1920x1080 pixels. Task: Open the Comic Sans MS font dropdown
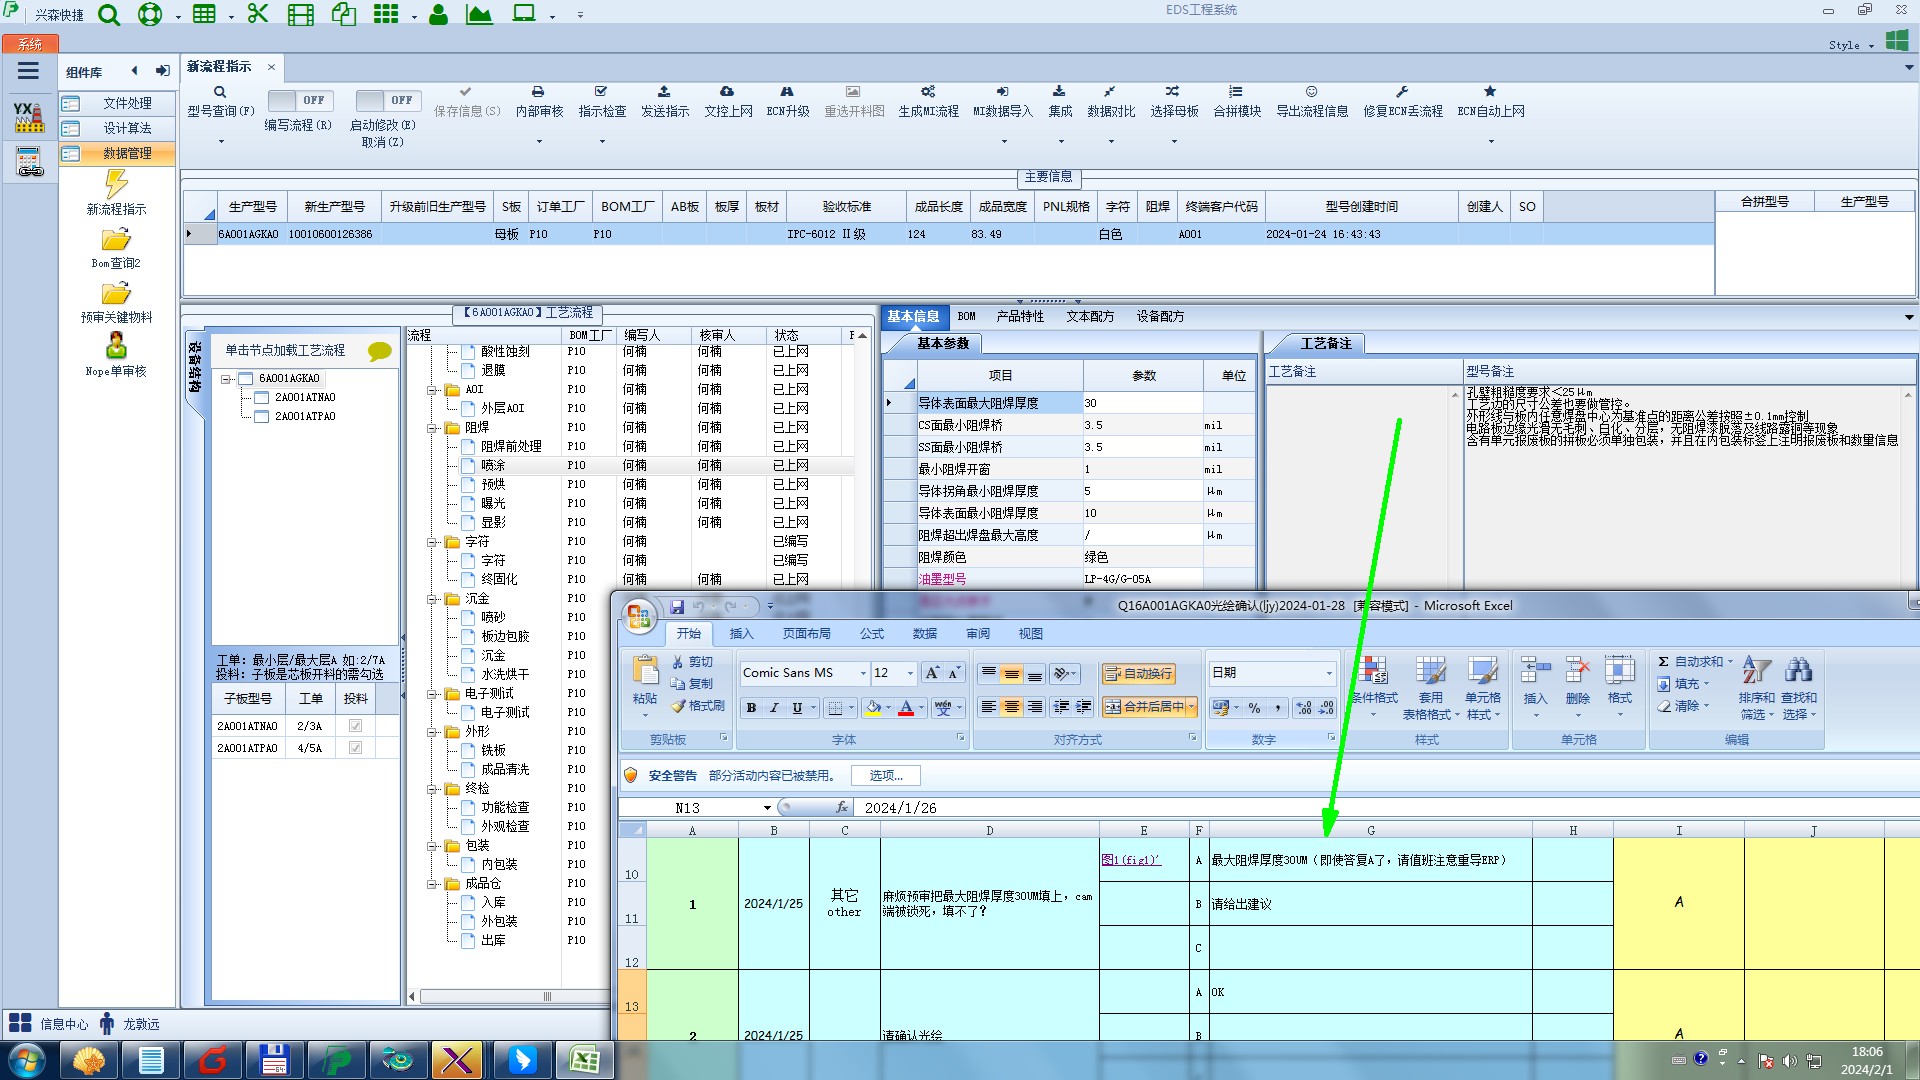tap(863, 673)
